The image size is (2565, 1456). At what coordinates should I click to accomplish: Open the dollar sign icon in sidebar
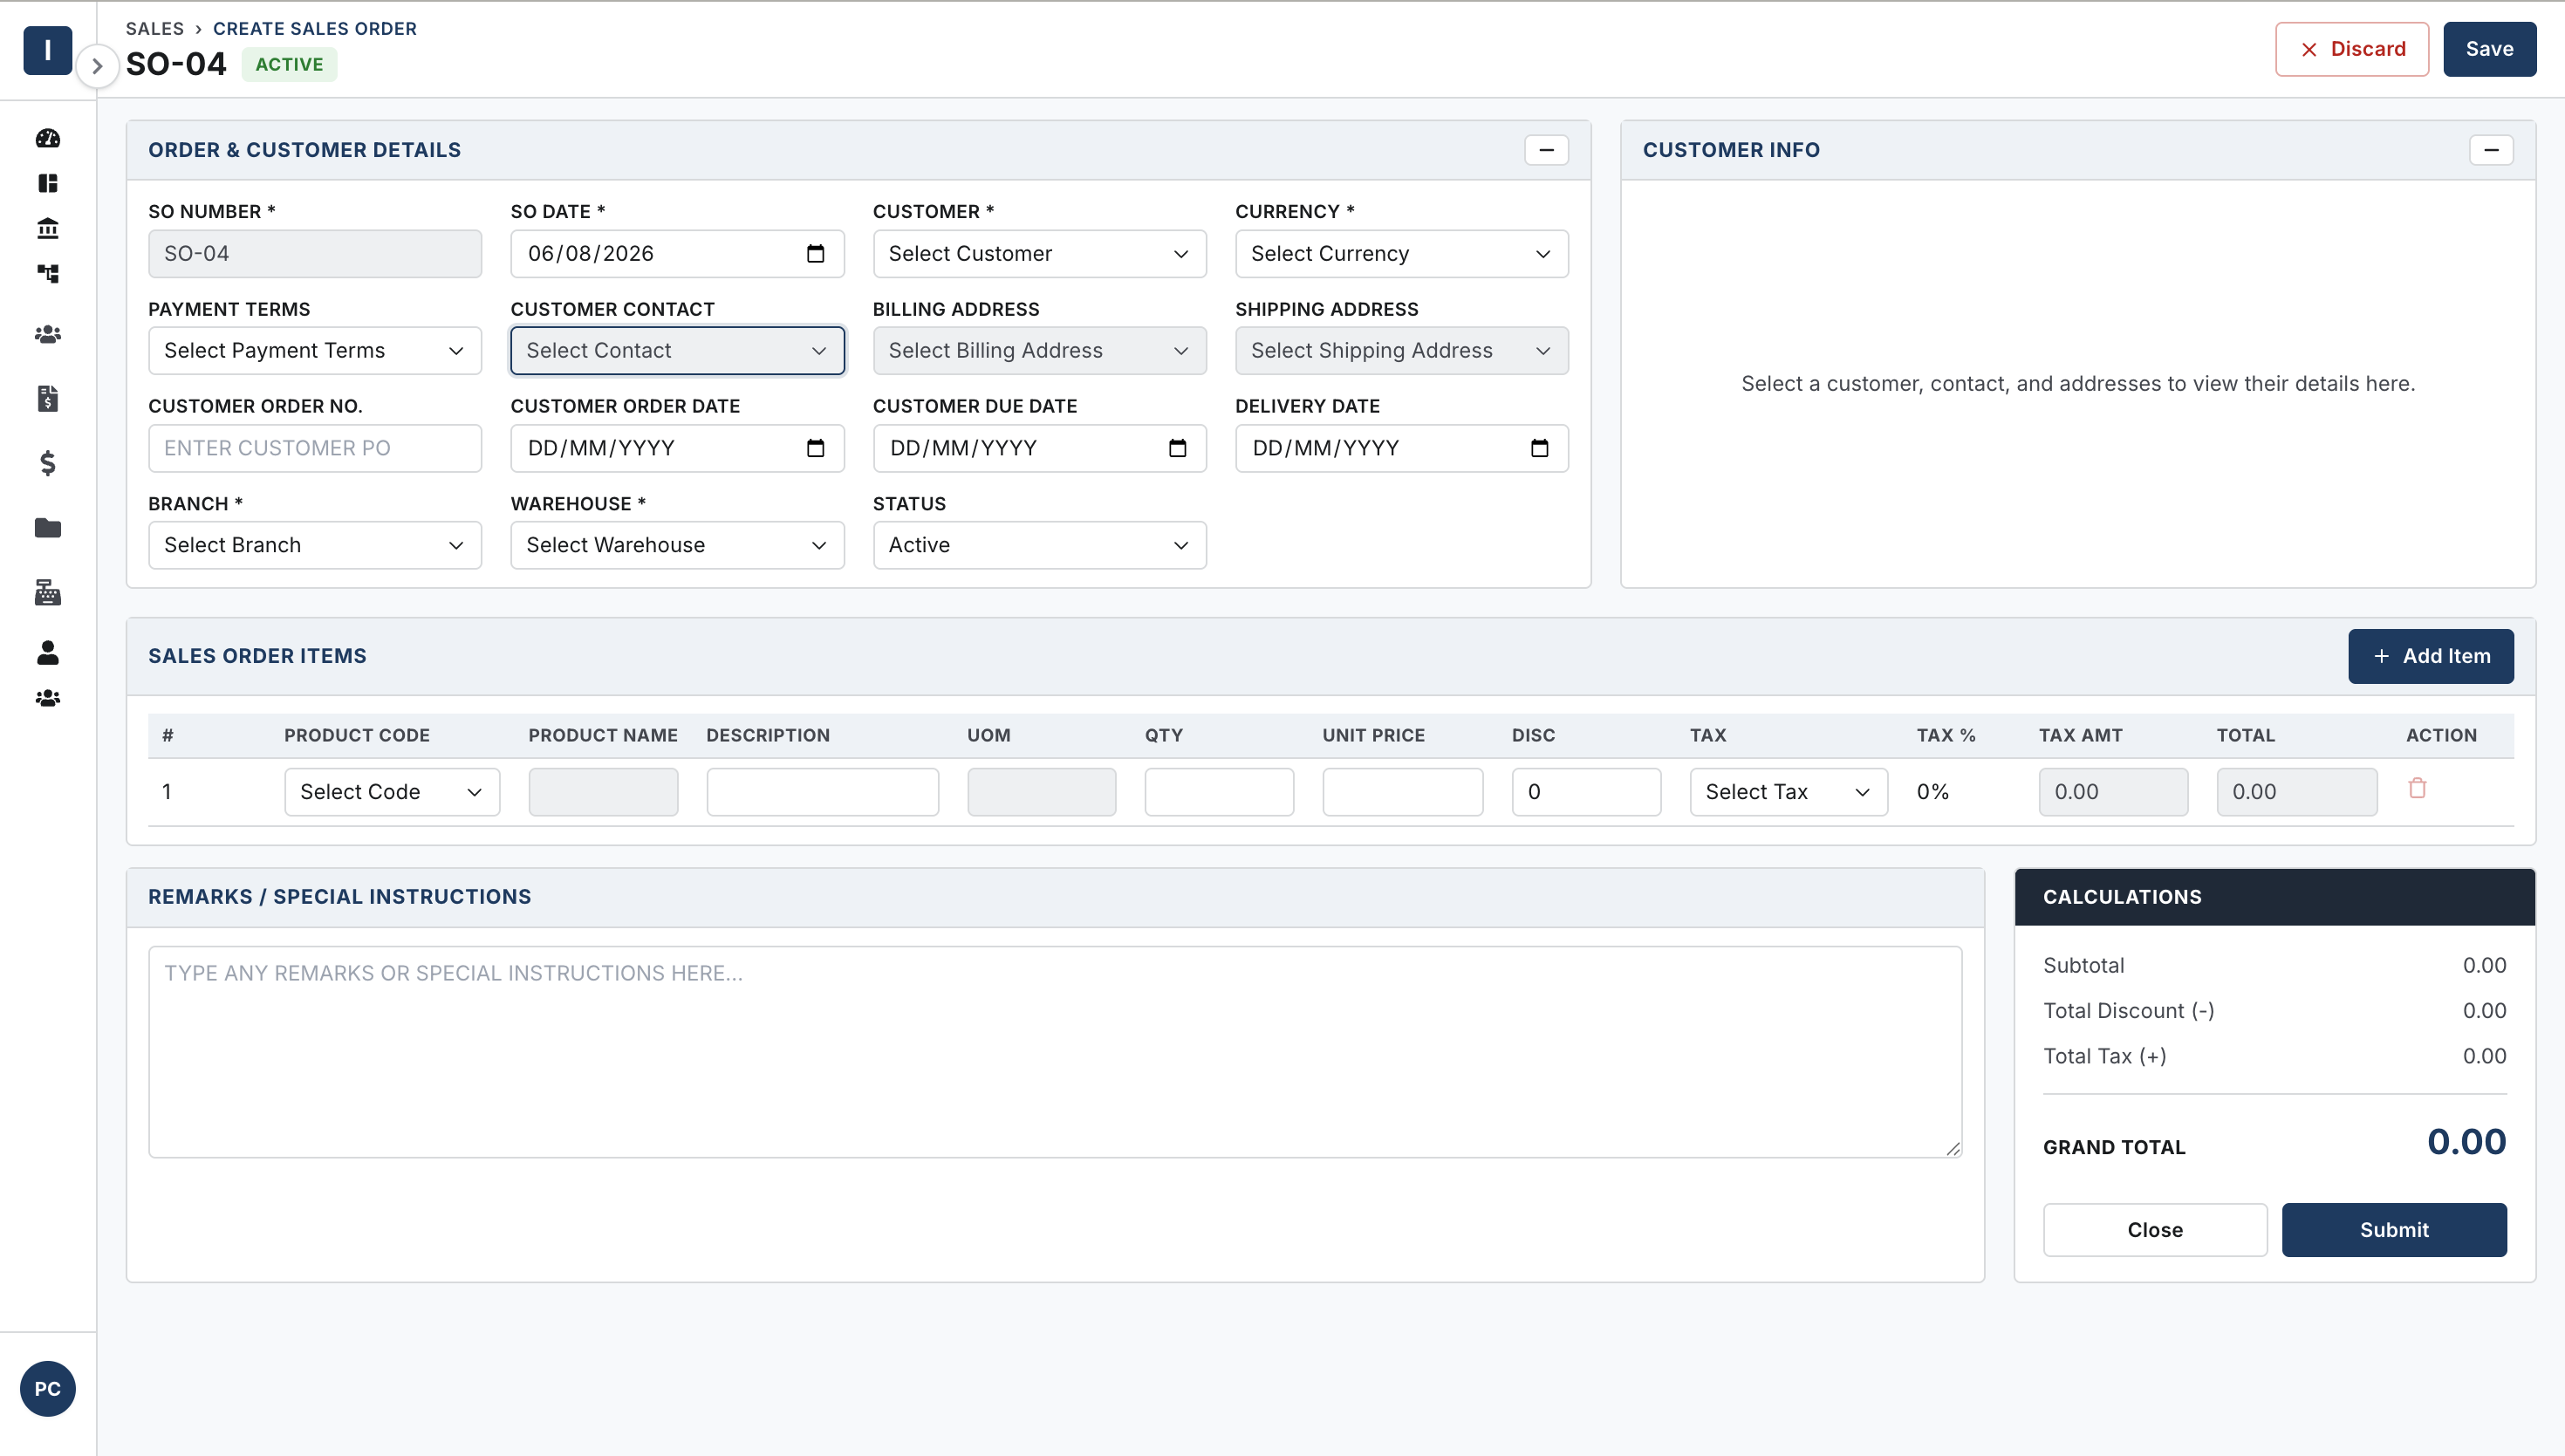[47, 463]
